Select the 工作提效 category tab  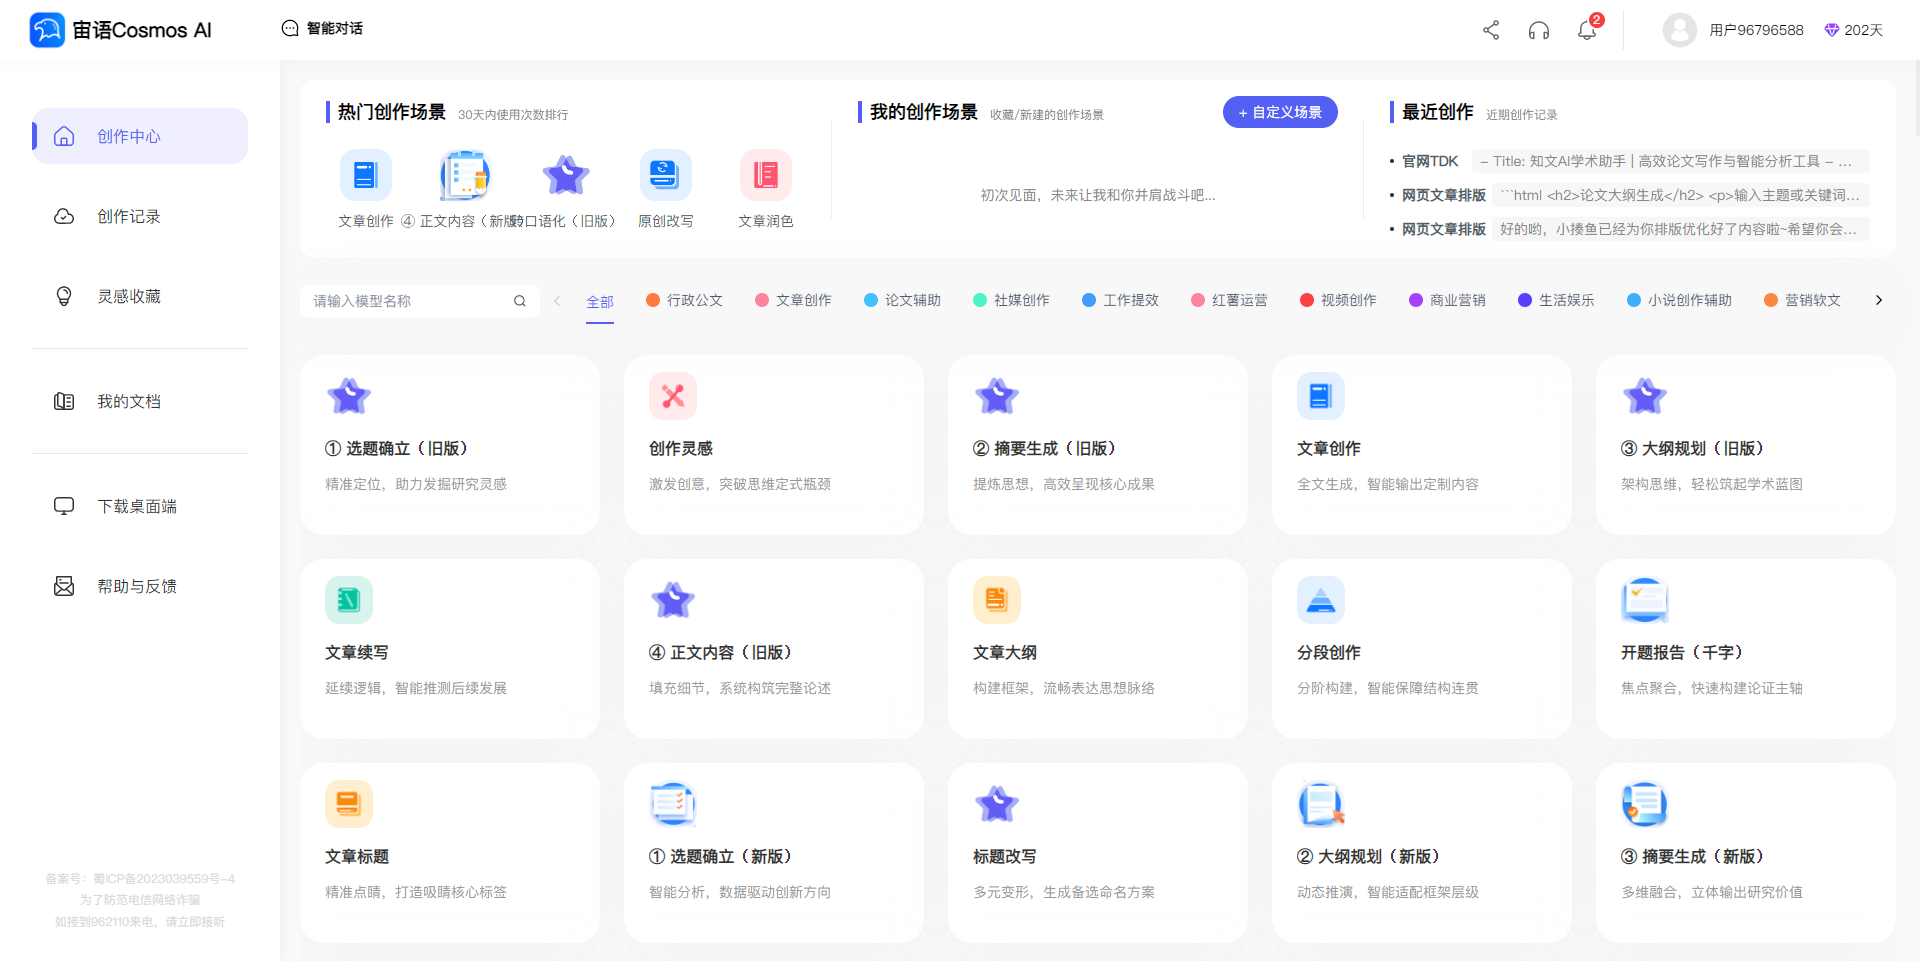click(x=1121, y=300)
